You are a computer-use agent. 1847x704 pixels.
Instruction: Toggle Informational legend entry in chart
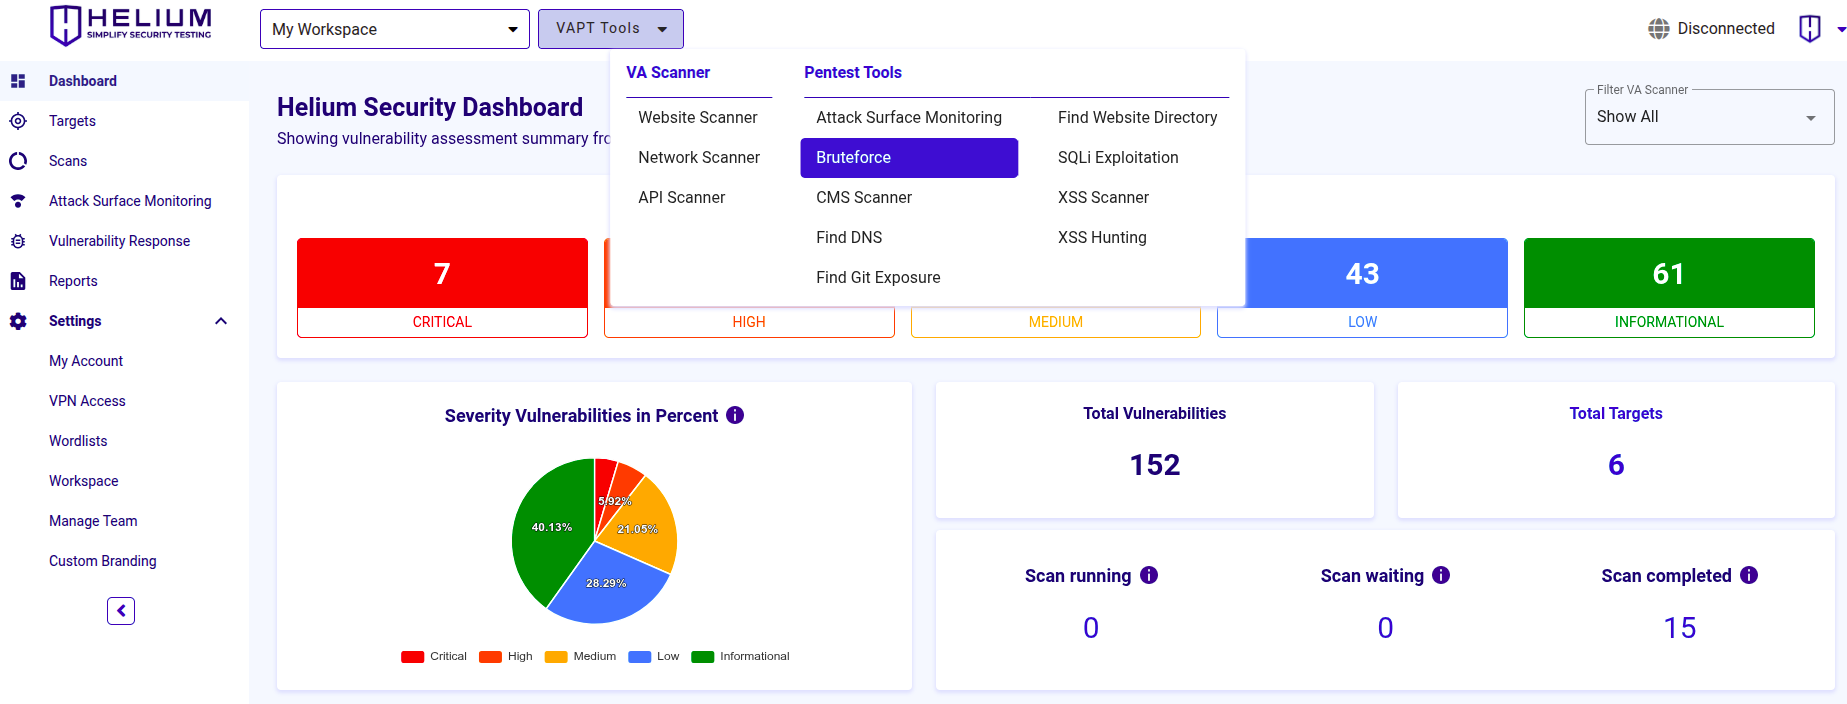point(740,657)
